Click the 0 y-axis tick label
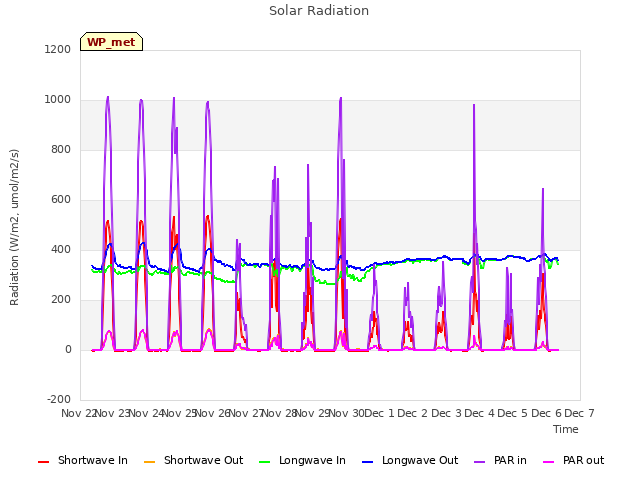 click(x=68, y=349)
